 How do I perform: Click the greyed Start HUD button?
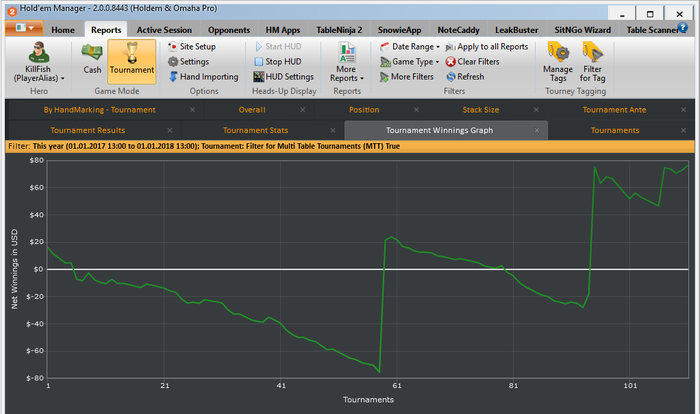coord(278,46)
